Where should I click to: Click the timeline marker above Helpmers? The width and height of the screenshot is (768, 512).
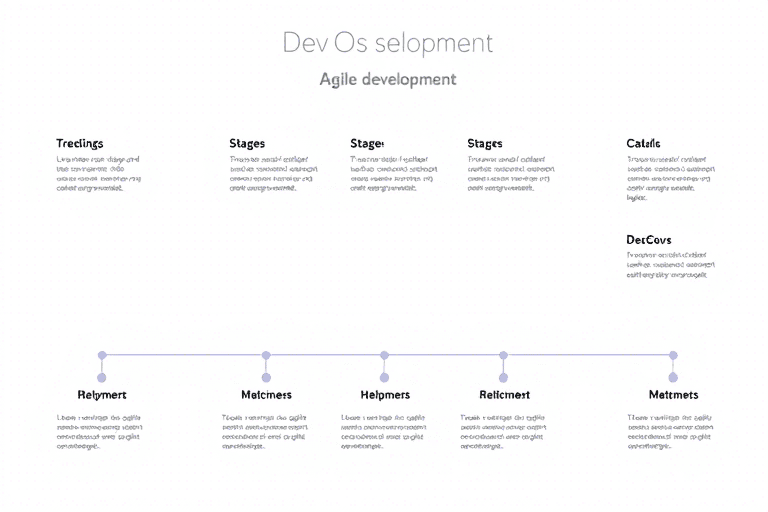[x=384, y=355]
